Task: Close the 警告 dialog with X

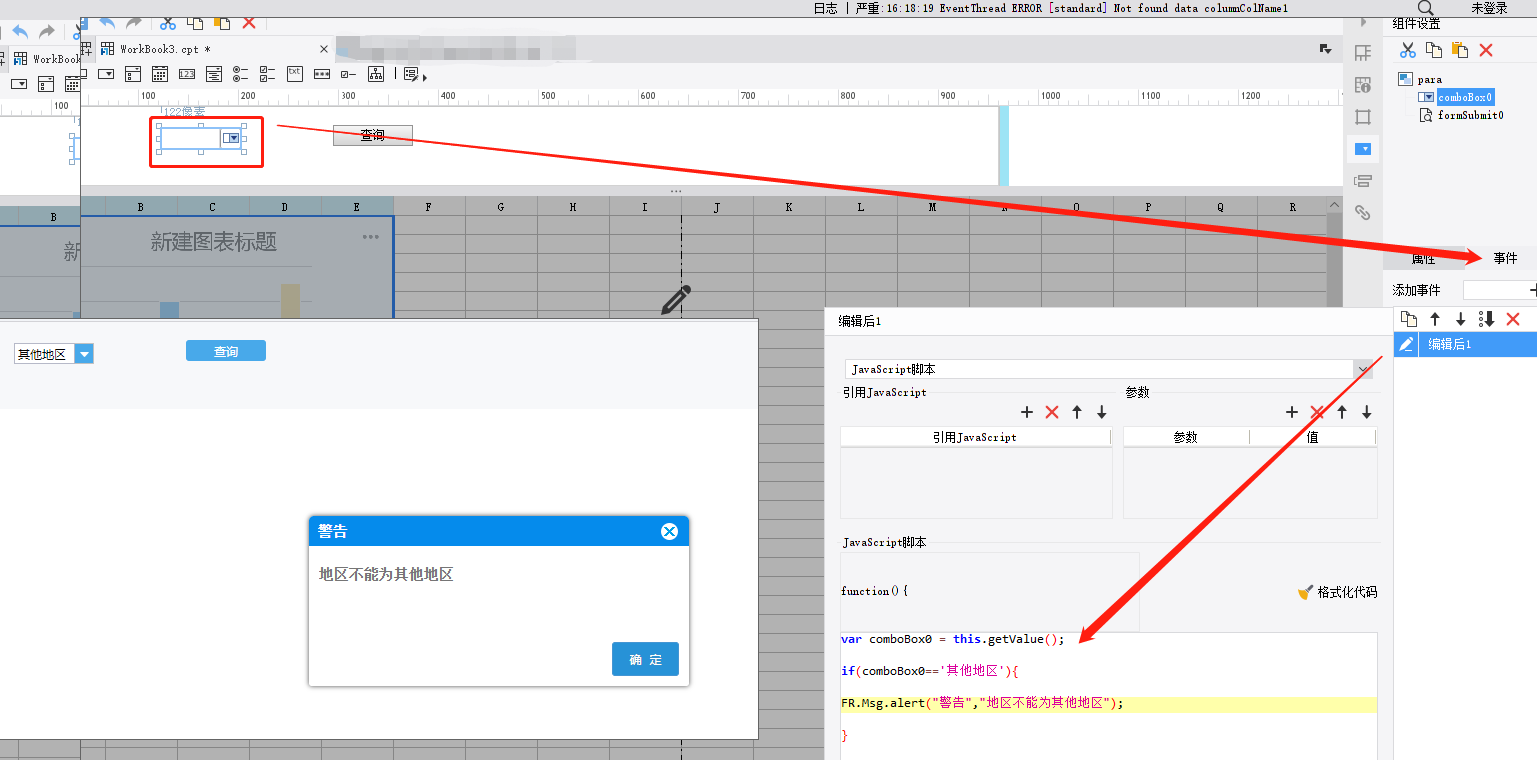Action: (670, 531)
